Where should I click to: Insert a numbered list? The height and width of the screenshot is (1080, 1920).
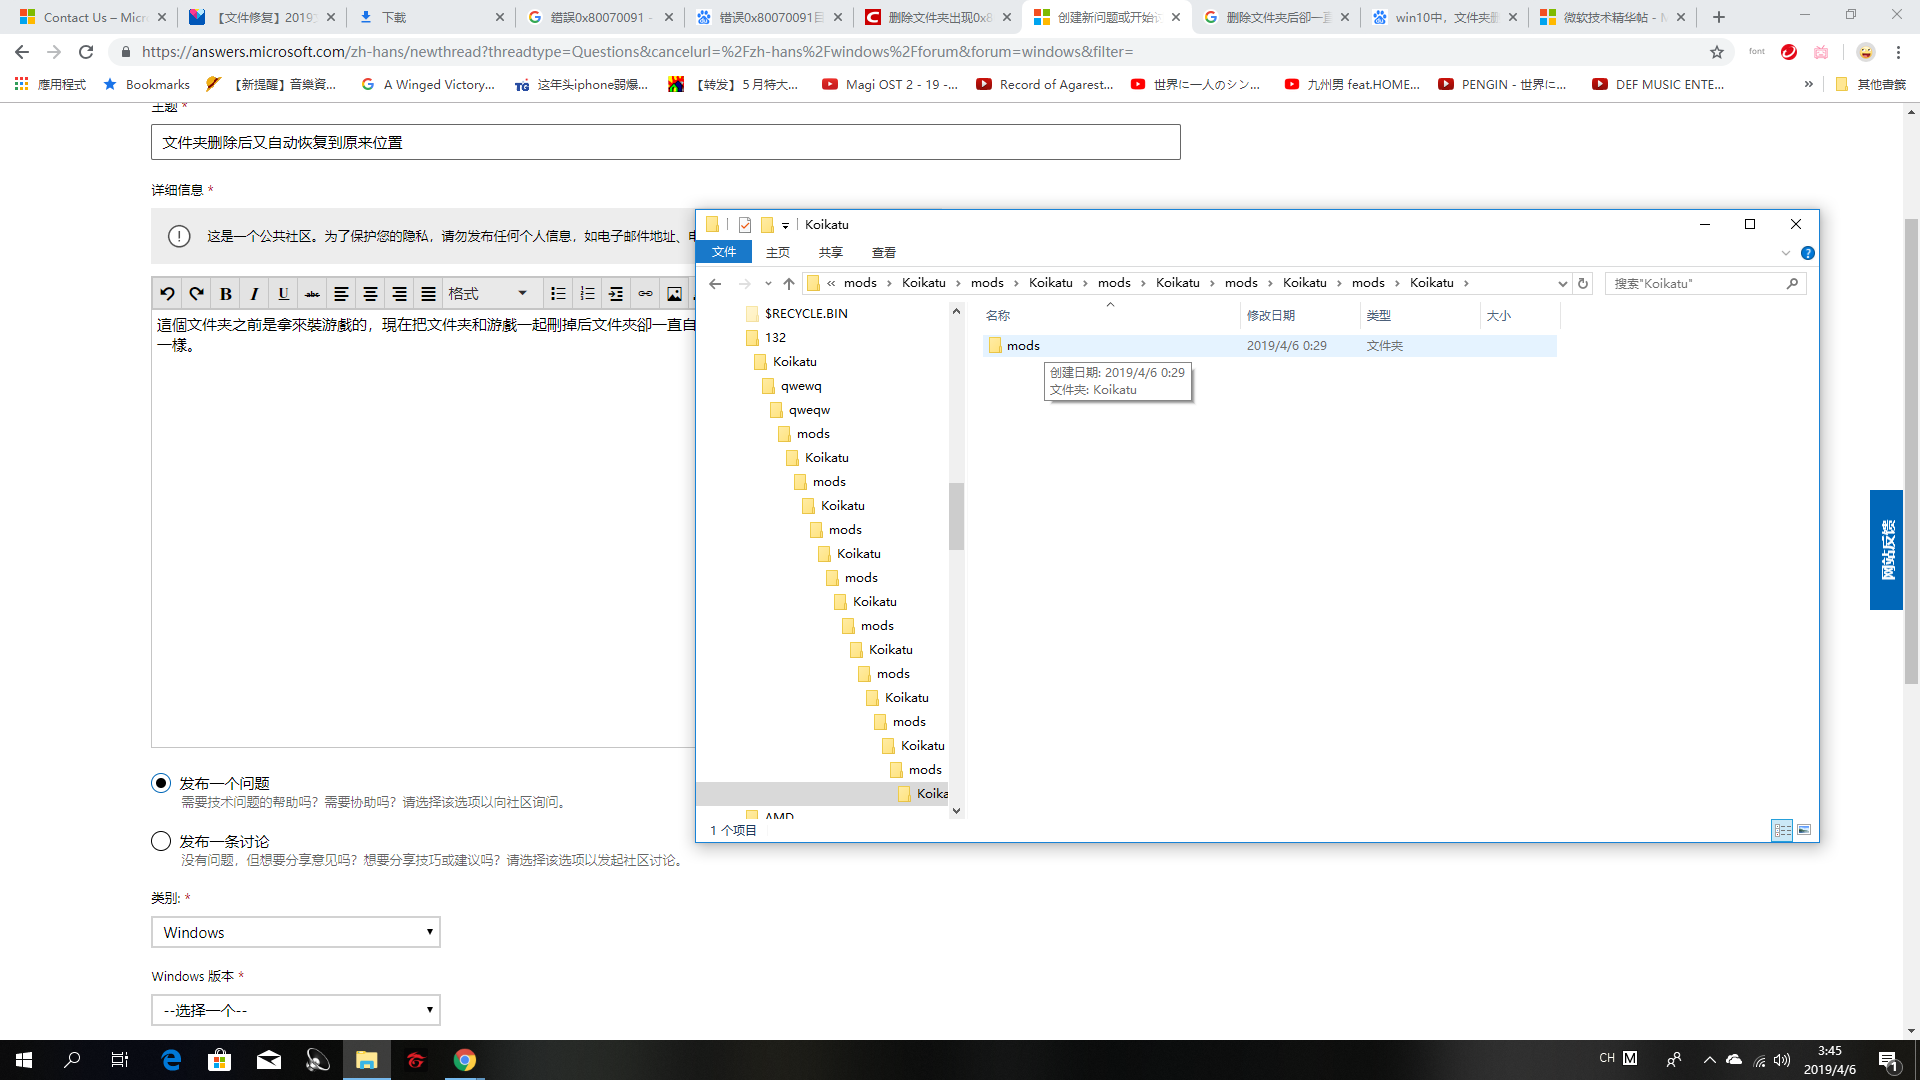tap(587, 293)
